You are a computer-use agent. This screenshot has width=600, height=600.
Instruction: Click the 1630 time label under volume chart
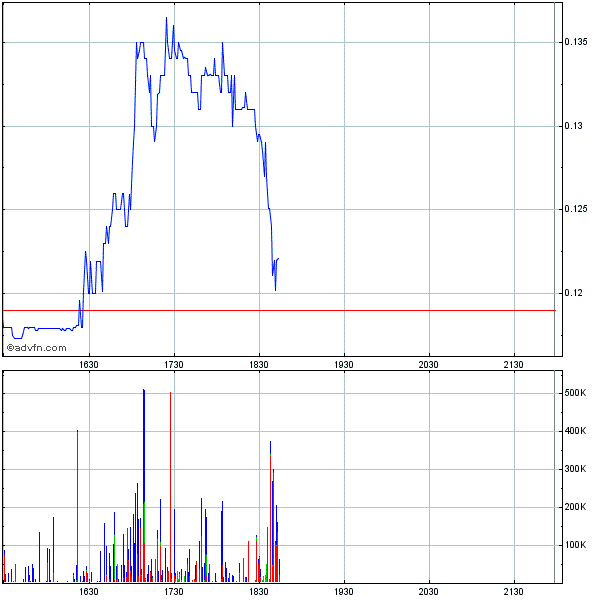[x=89, y=592]
